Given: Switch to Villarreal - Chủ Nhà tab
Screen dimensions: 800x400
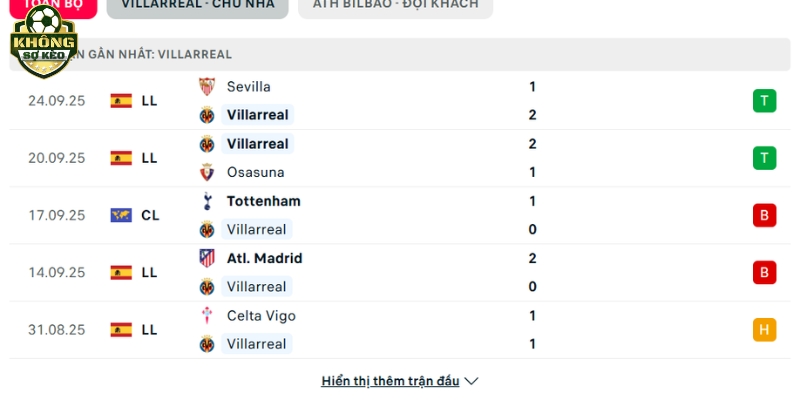Looking at the screenshot, I should (197, 7).
